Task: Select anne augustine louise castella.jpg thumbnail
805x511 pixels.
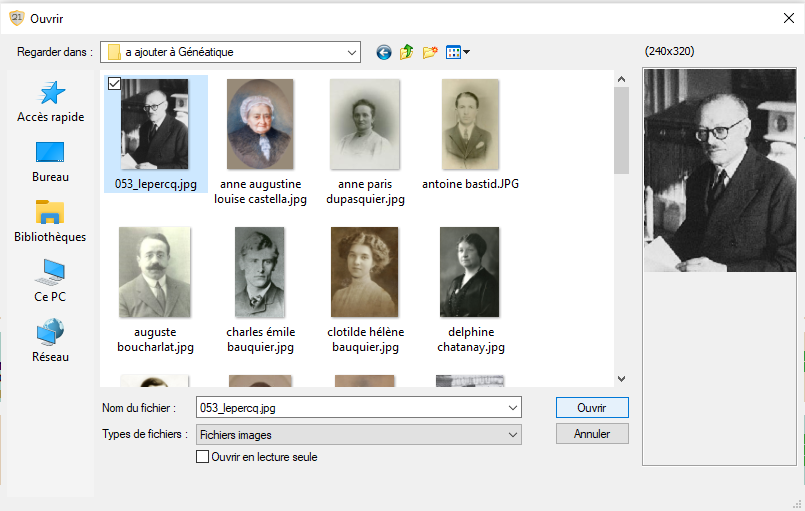Action: coord(260,124)
